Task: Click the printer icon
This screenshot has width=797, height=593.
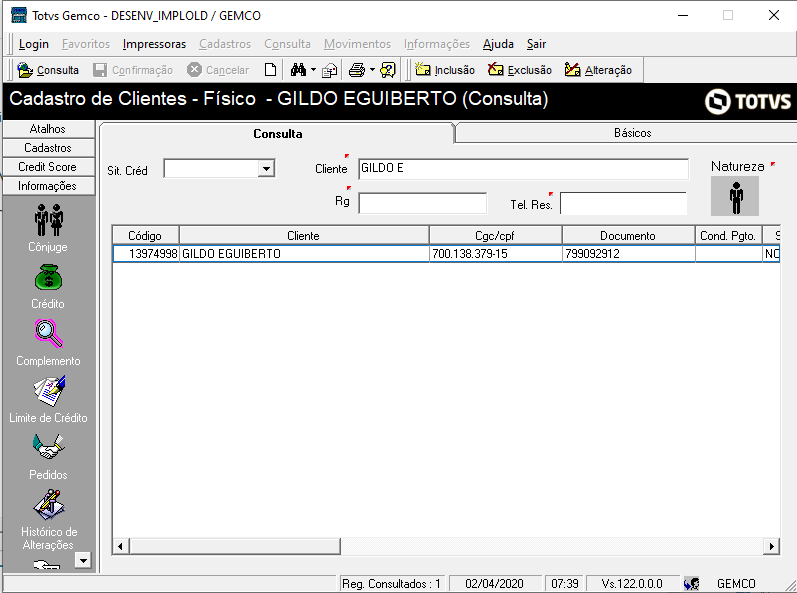Action: tap(357, 70)
